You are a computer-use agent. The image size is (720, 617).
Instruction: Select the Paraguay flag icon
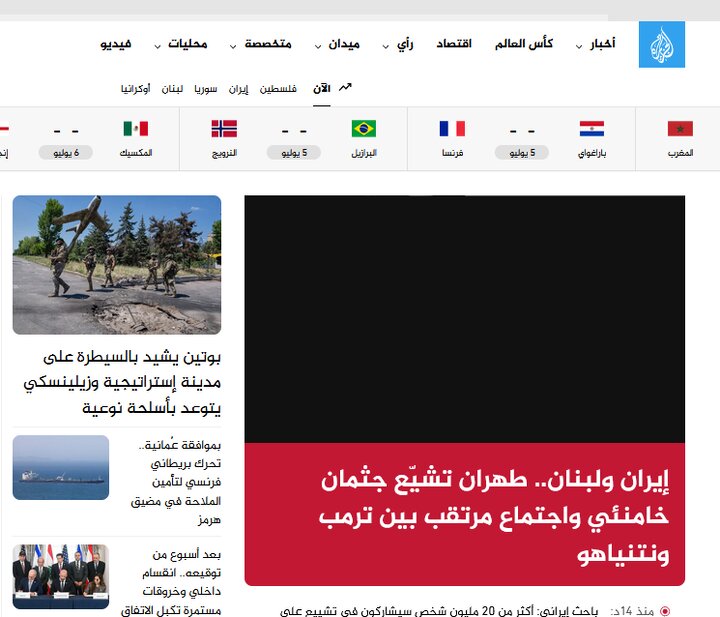tap(591, 129)
